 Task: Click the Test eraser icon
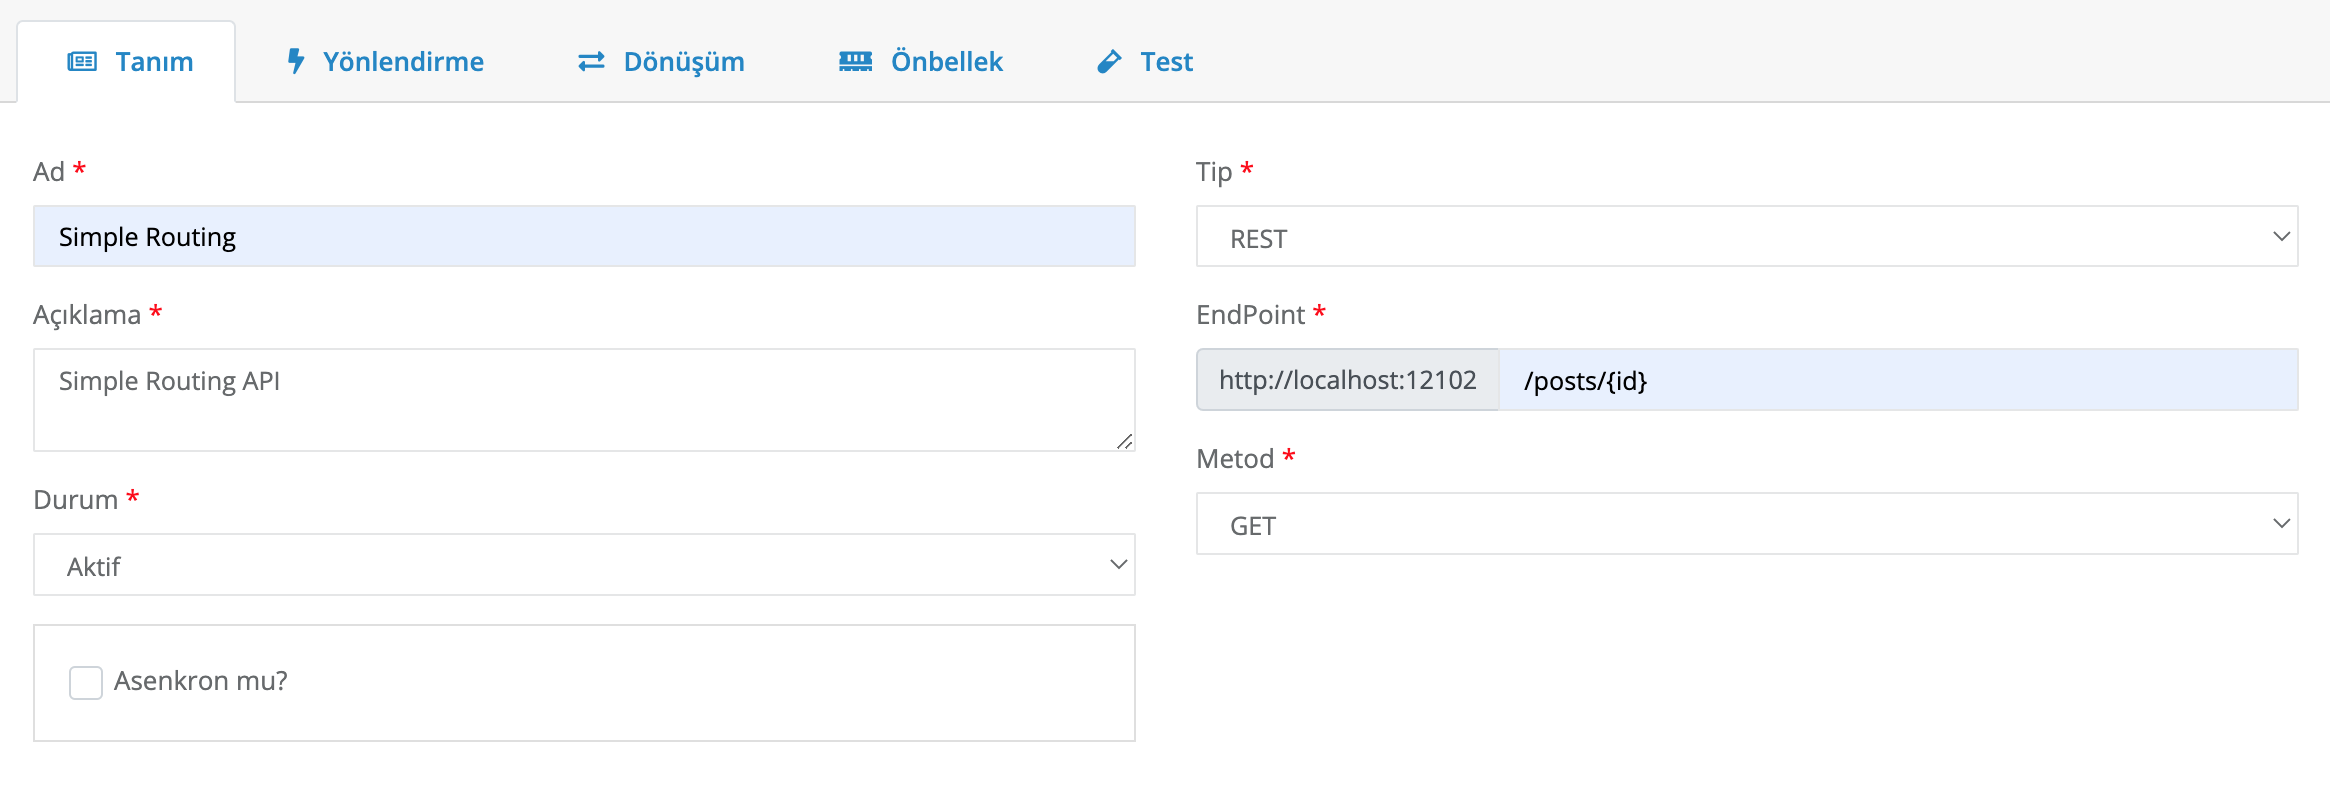pos(1109,62)
